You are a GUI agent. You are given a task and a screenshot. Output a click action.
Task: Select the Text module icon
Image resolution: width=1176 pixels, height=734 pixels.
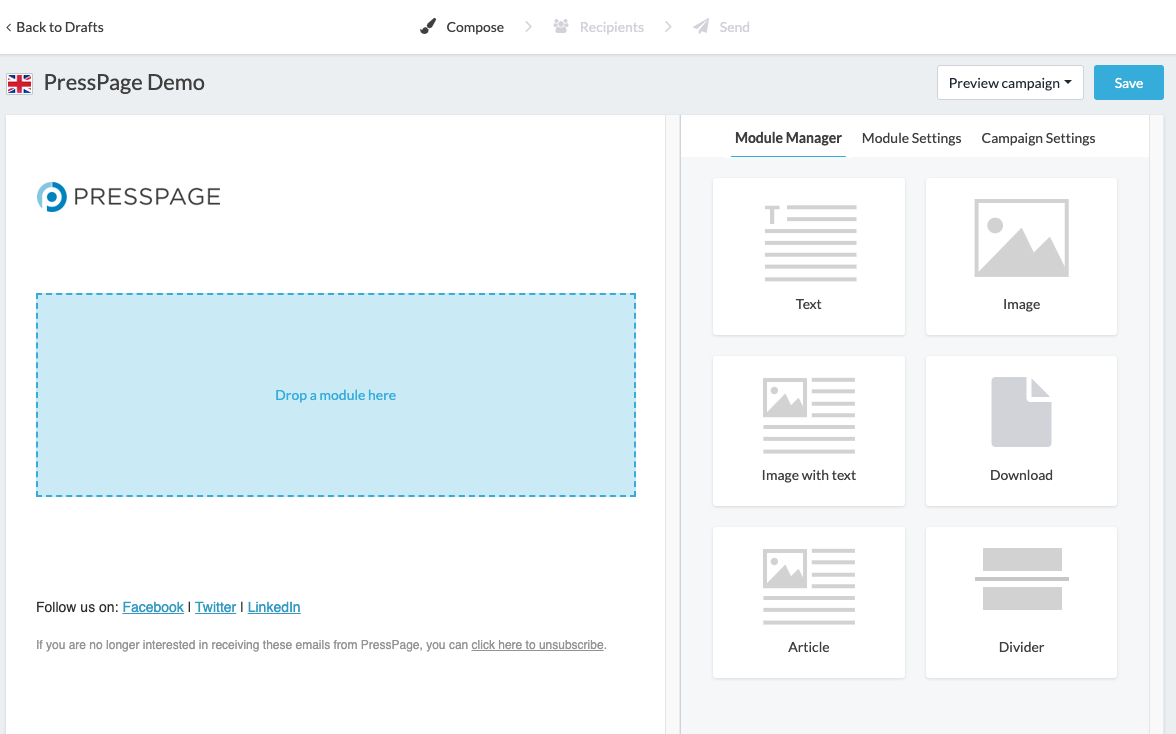[808, 238]
